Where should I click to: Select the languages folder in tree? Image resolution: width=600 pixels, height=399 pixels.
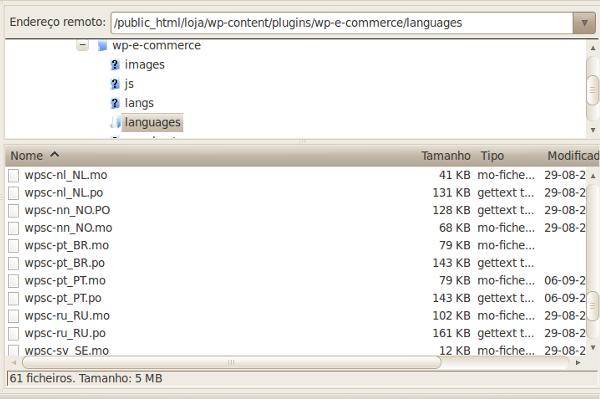(153, 122)
